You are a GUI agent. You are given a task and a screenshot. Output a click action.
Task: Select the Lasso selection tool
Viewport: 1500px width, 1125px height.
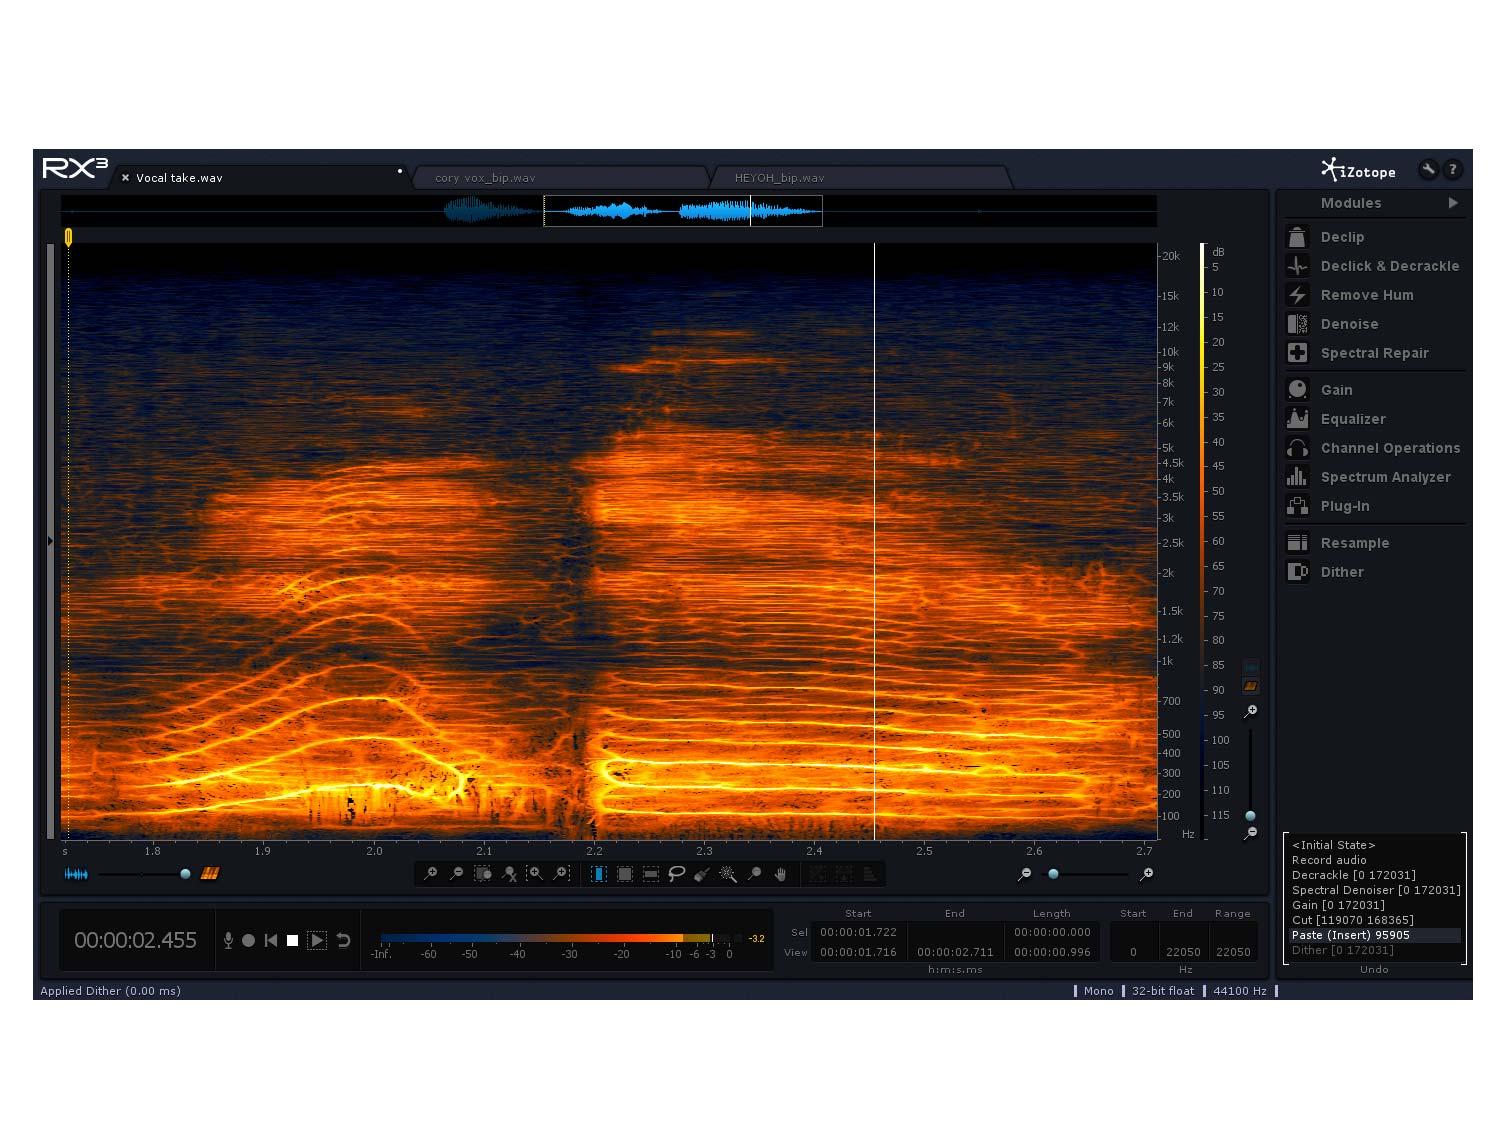point(676,874)
